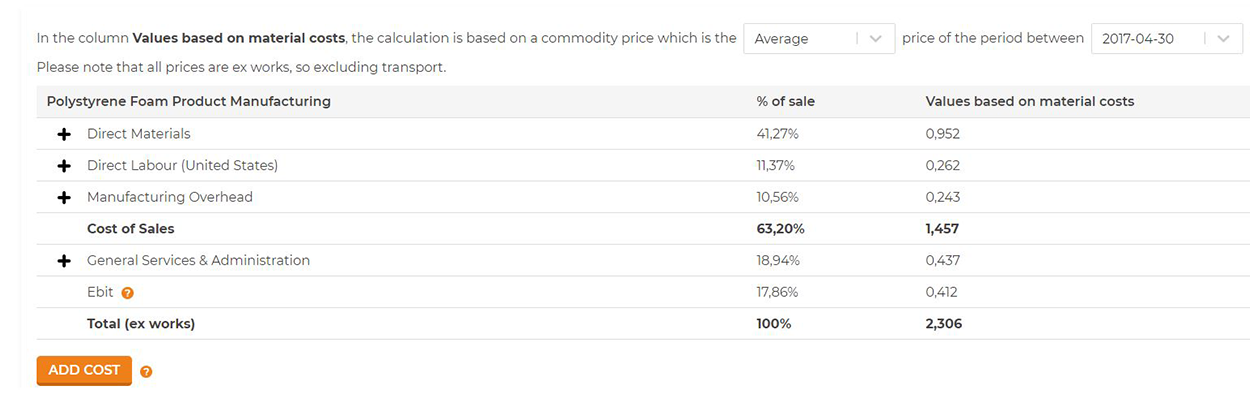Click 'Values based on material costs' column header

pyautogui.click(x=1029, y=102)
